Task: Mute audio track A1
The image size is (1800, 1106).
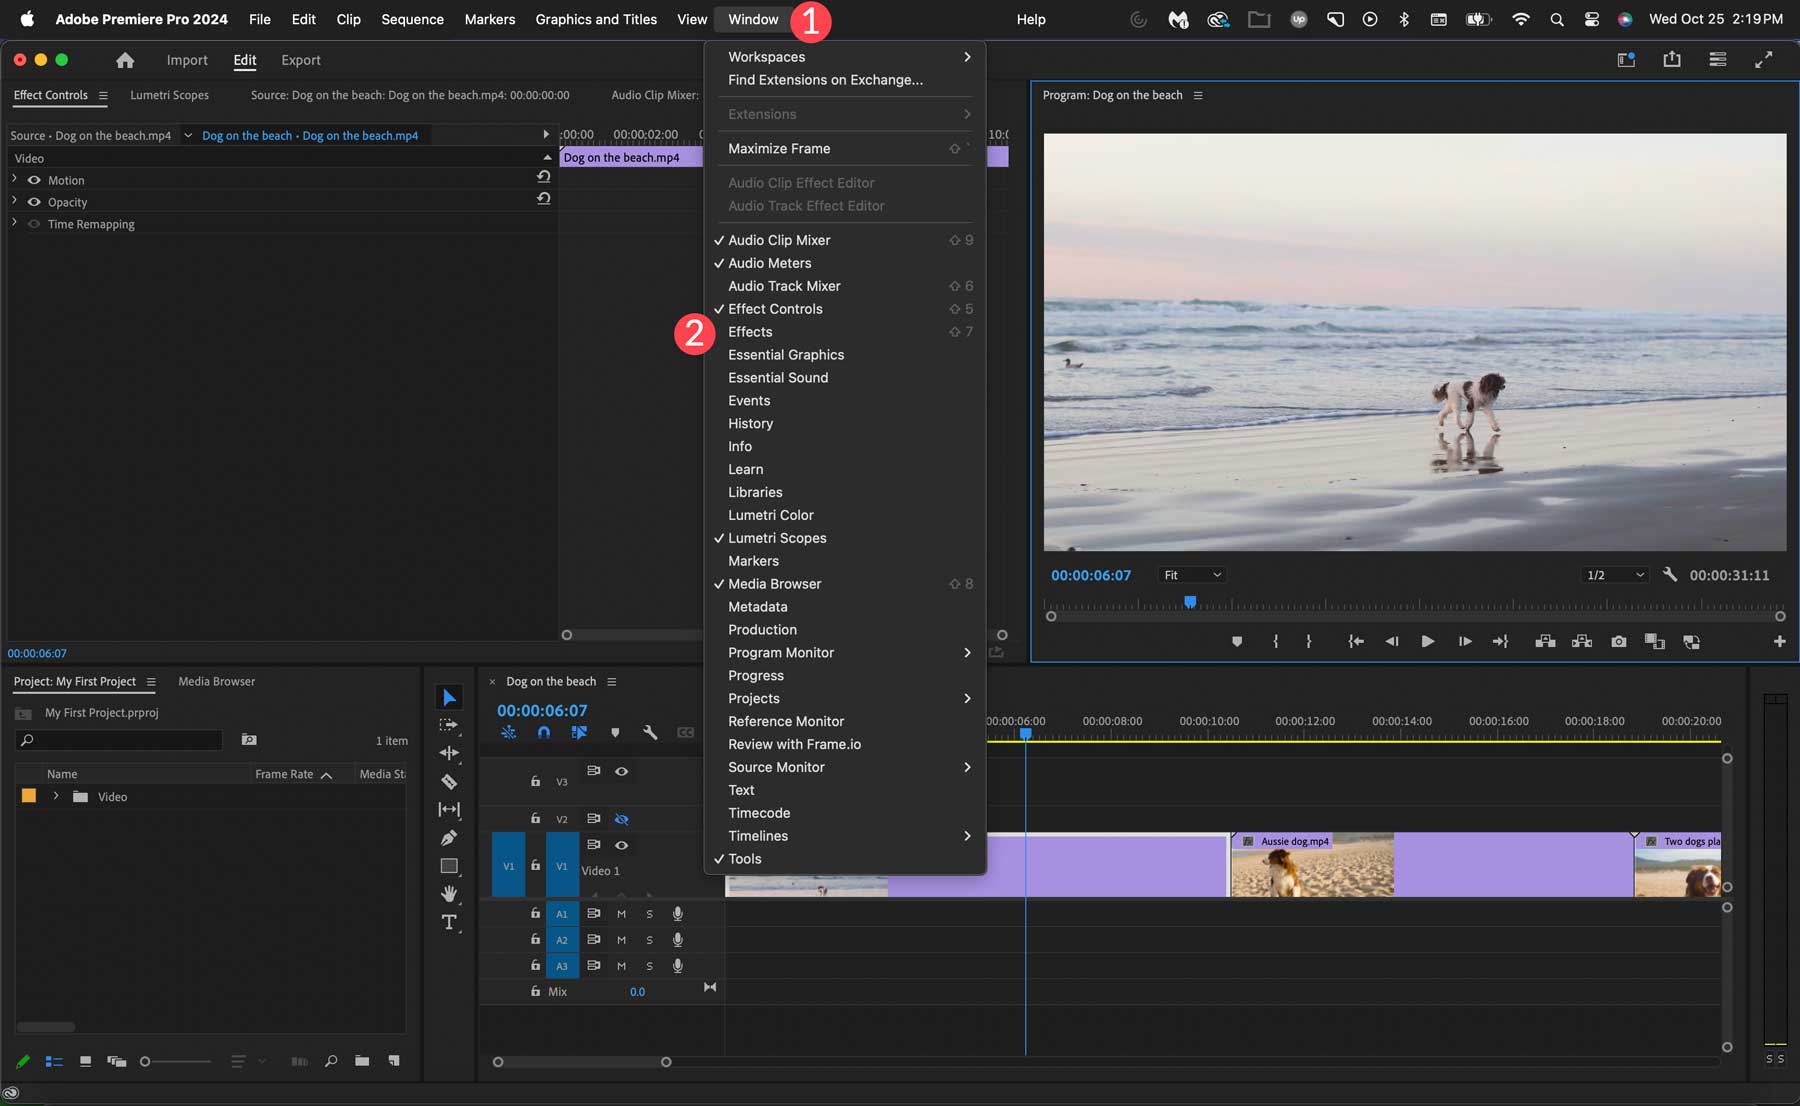Action: pyautogui.click(x=621, y=913)
